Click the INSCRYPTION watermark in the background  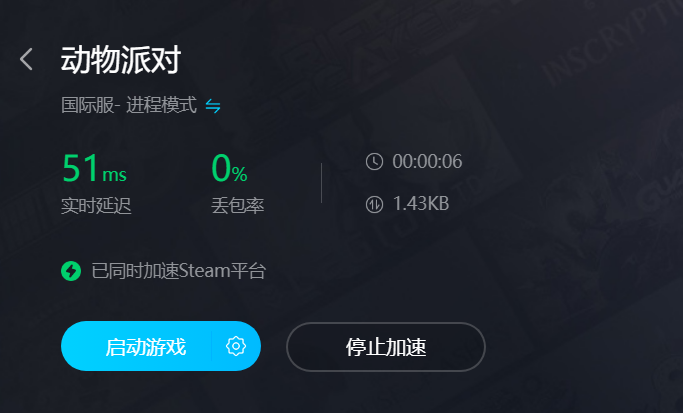click(610, 41)
